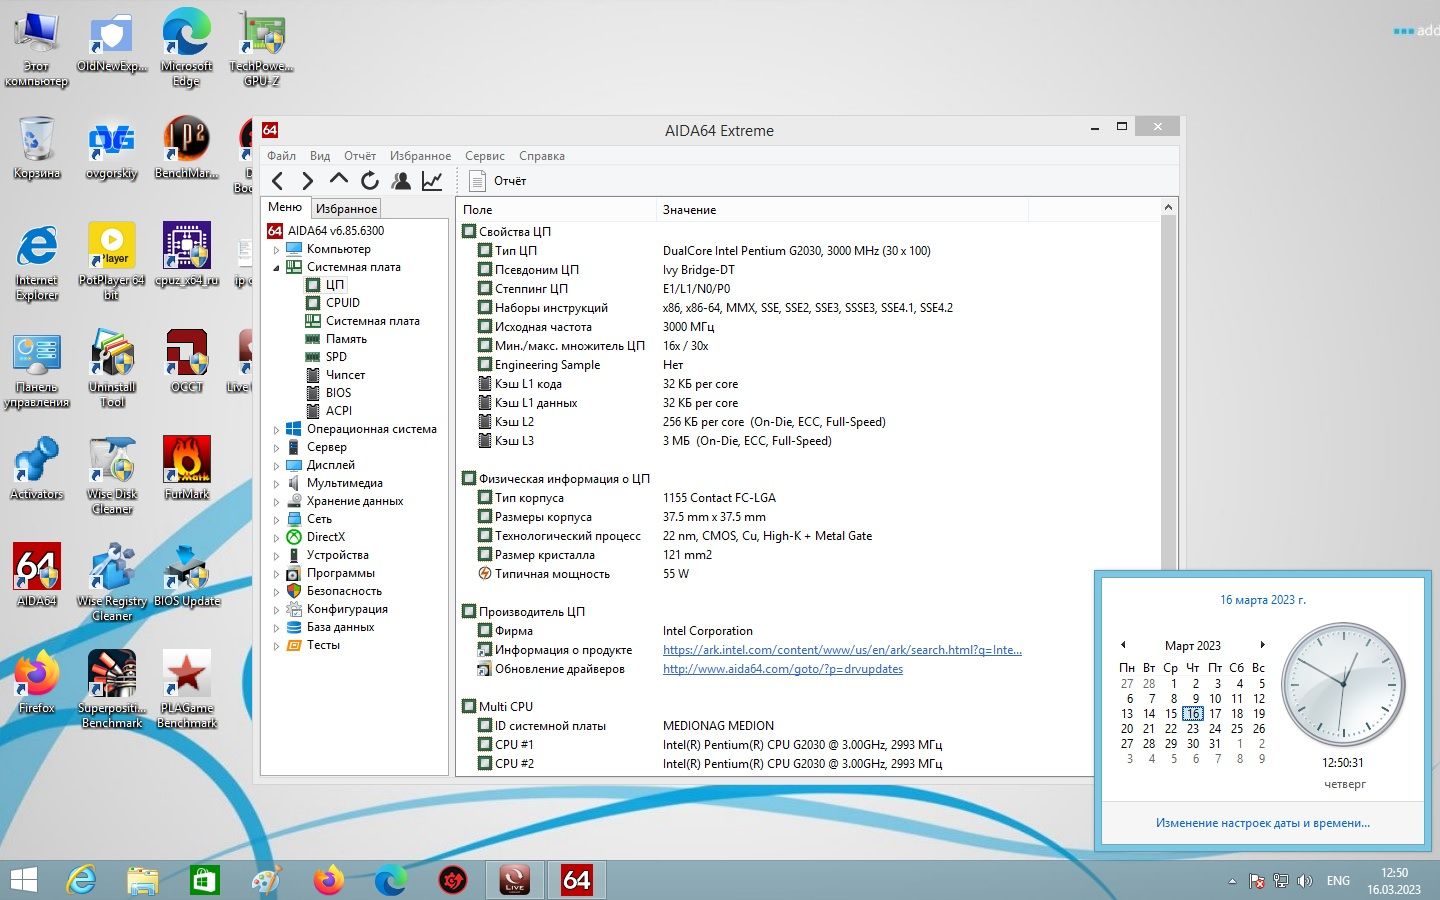Click the Значение column header

(842, 210)
